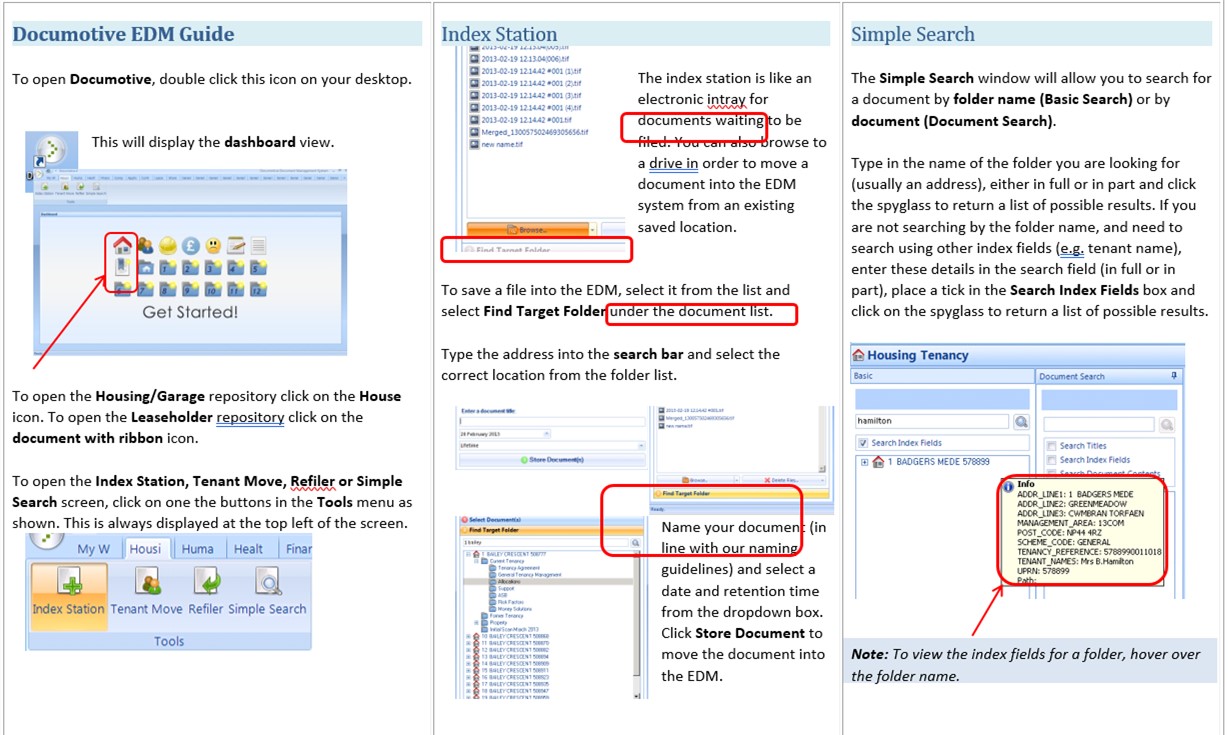The image size is (1228, 735).
Task: Click the Documotive EDM Guide heading
Action: 123,34
